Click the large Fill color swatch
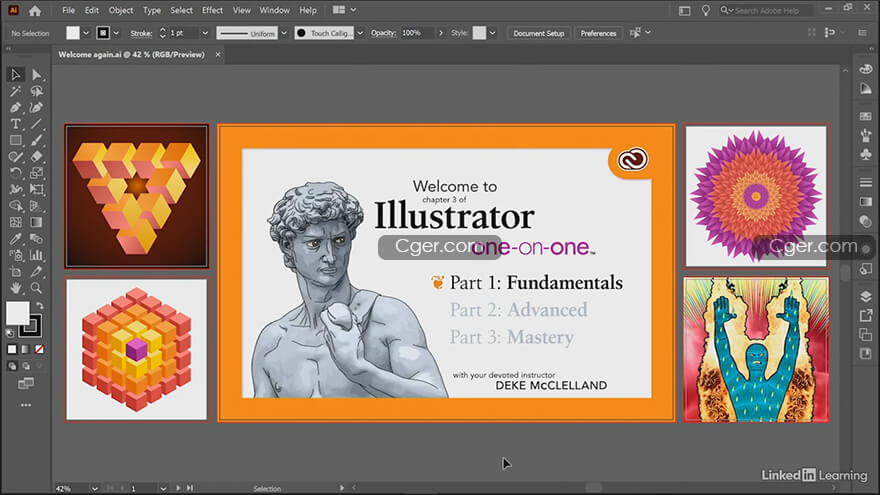The image size is (880, 495). pyautogui.click(x=17, y=313)
